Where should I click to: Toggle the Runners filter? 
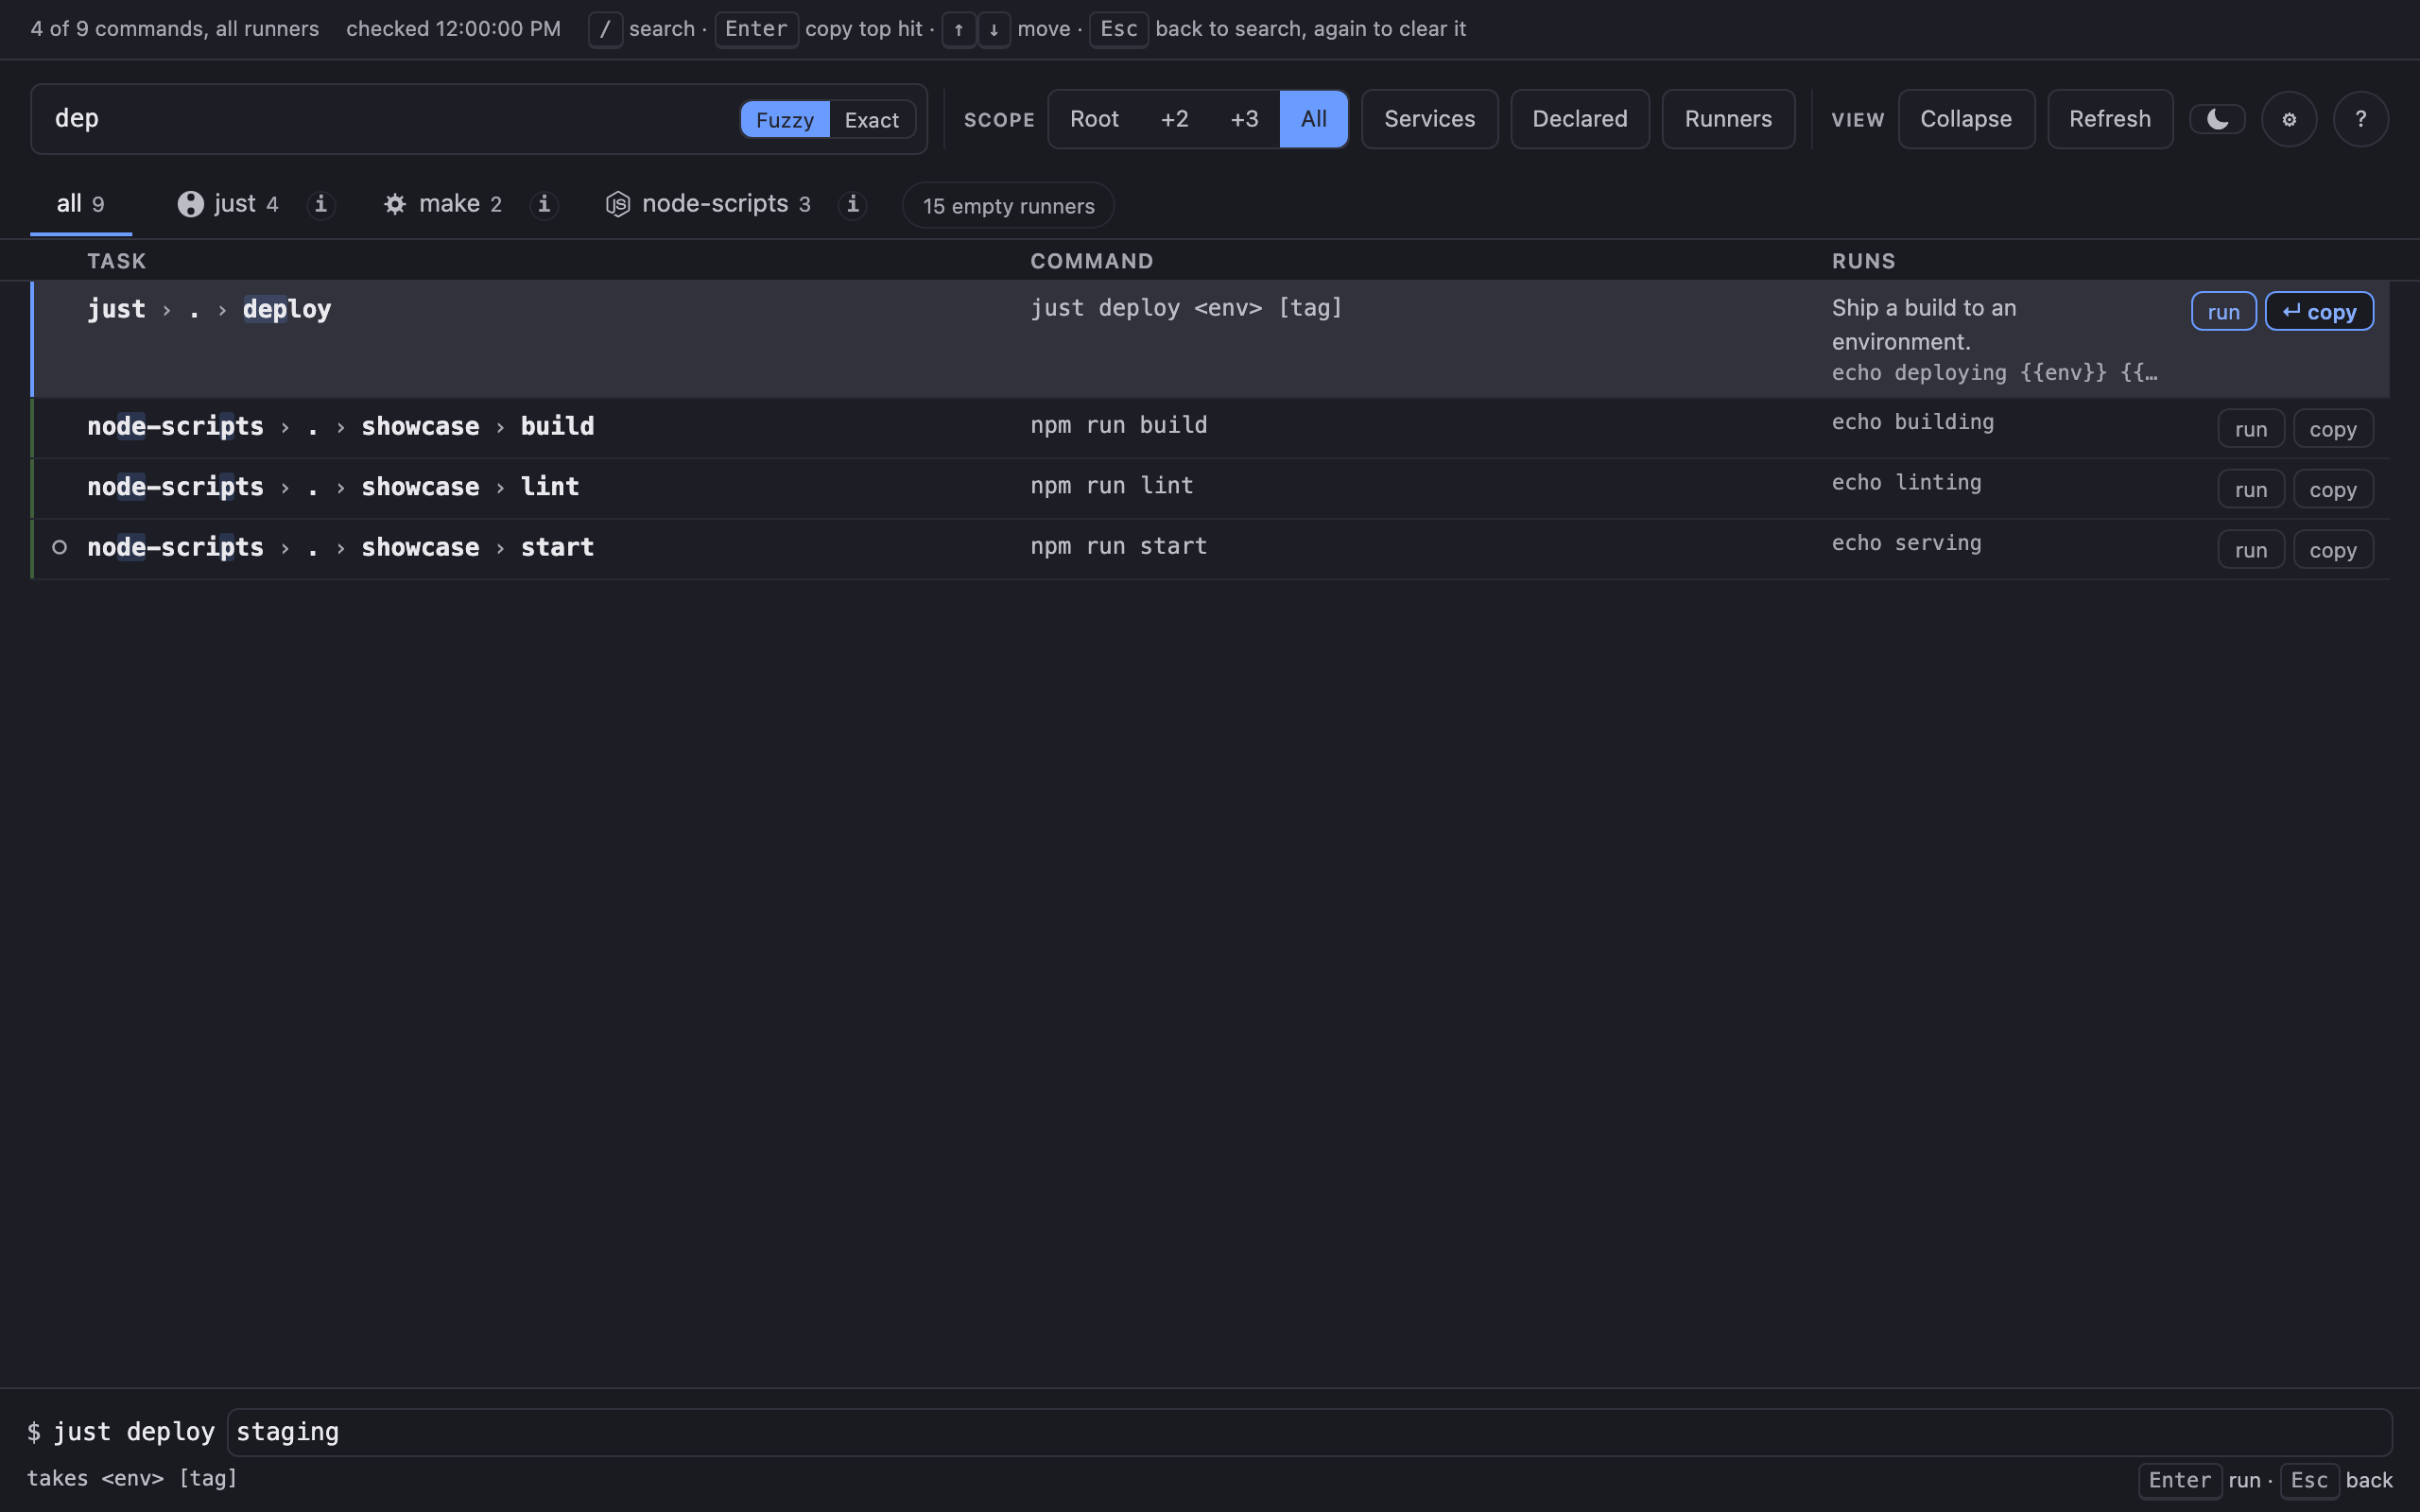(1728, 119)
